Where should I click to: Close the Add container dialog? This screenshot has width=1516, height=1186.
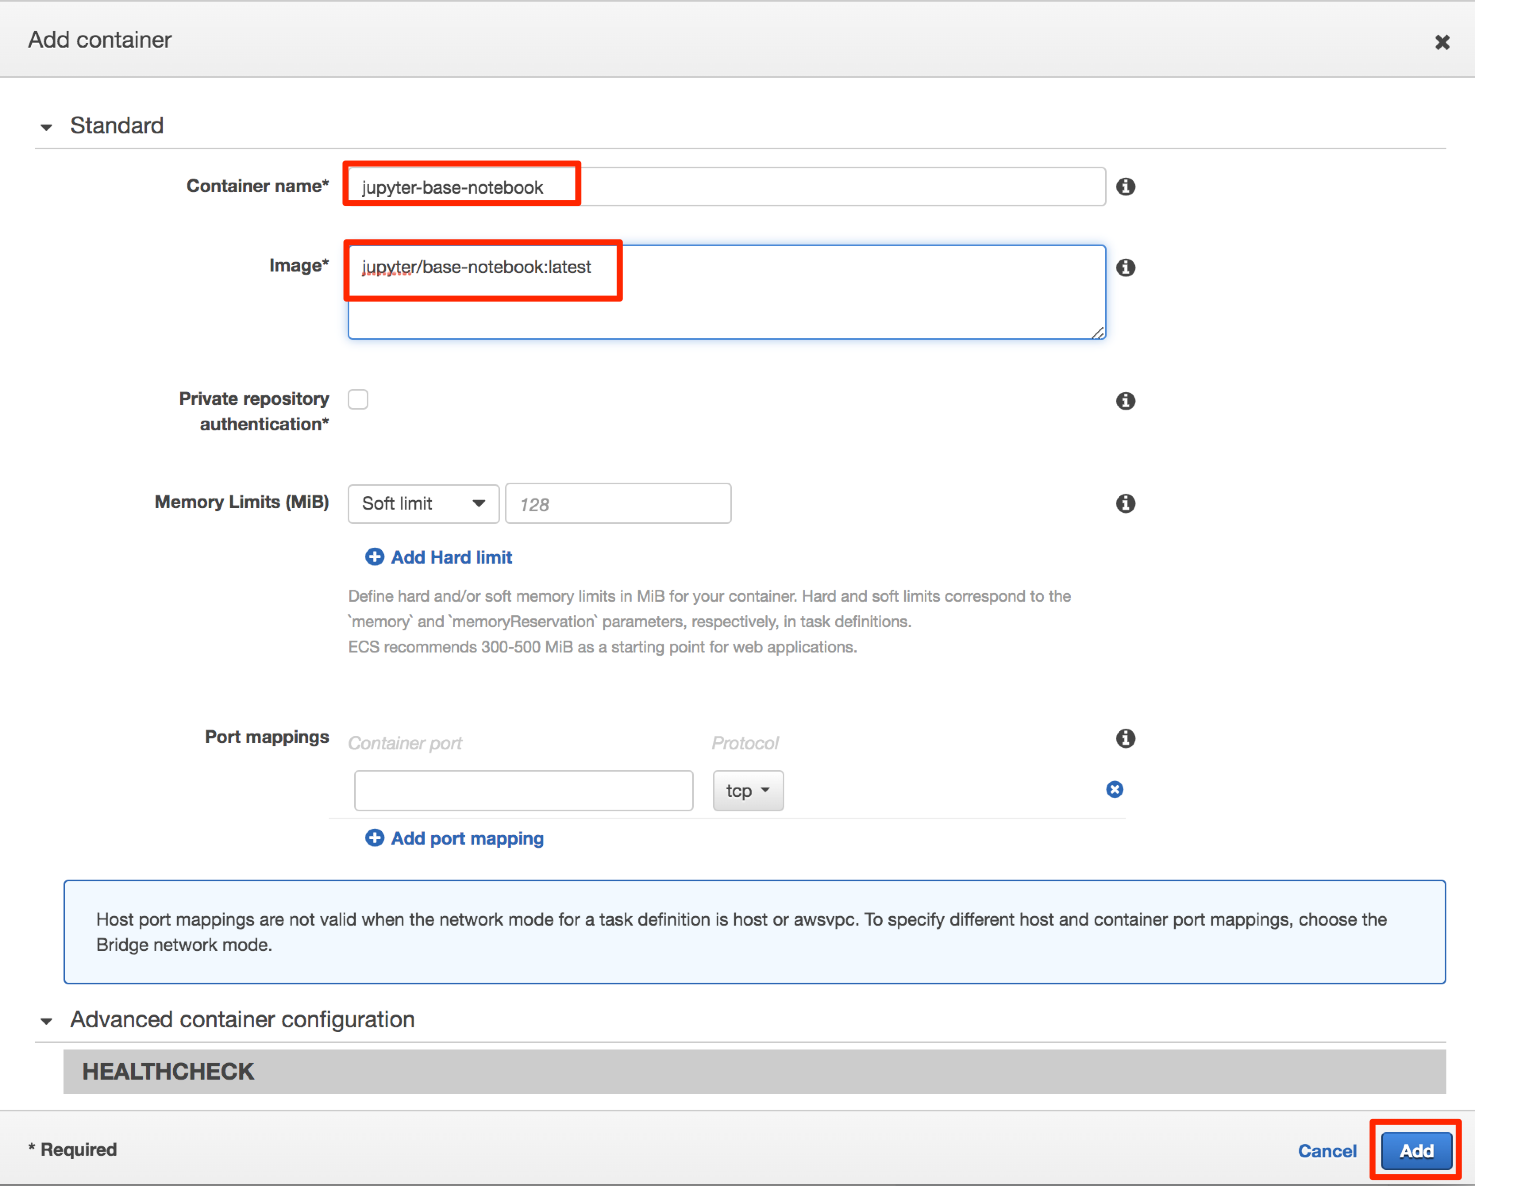coord(1442,42)
